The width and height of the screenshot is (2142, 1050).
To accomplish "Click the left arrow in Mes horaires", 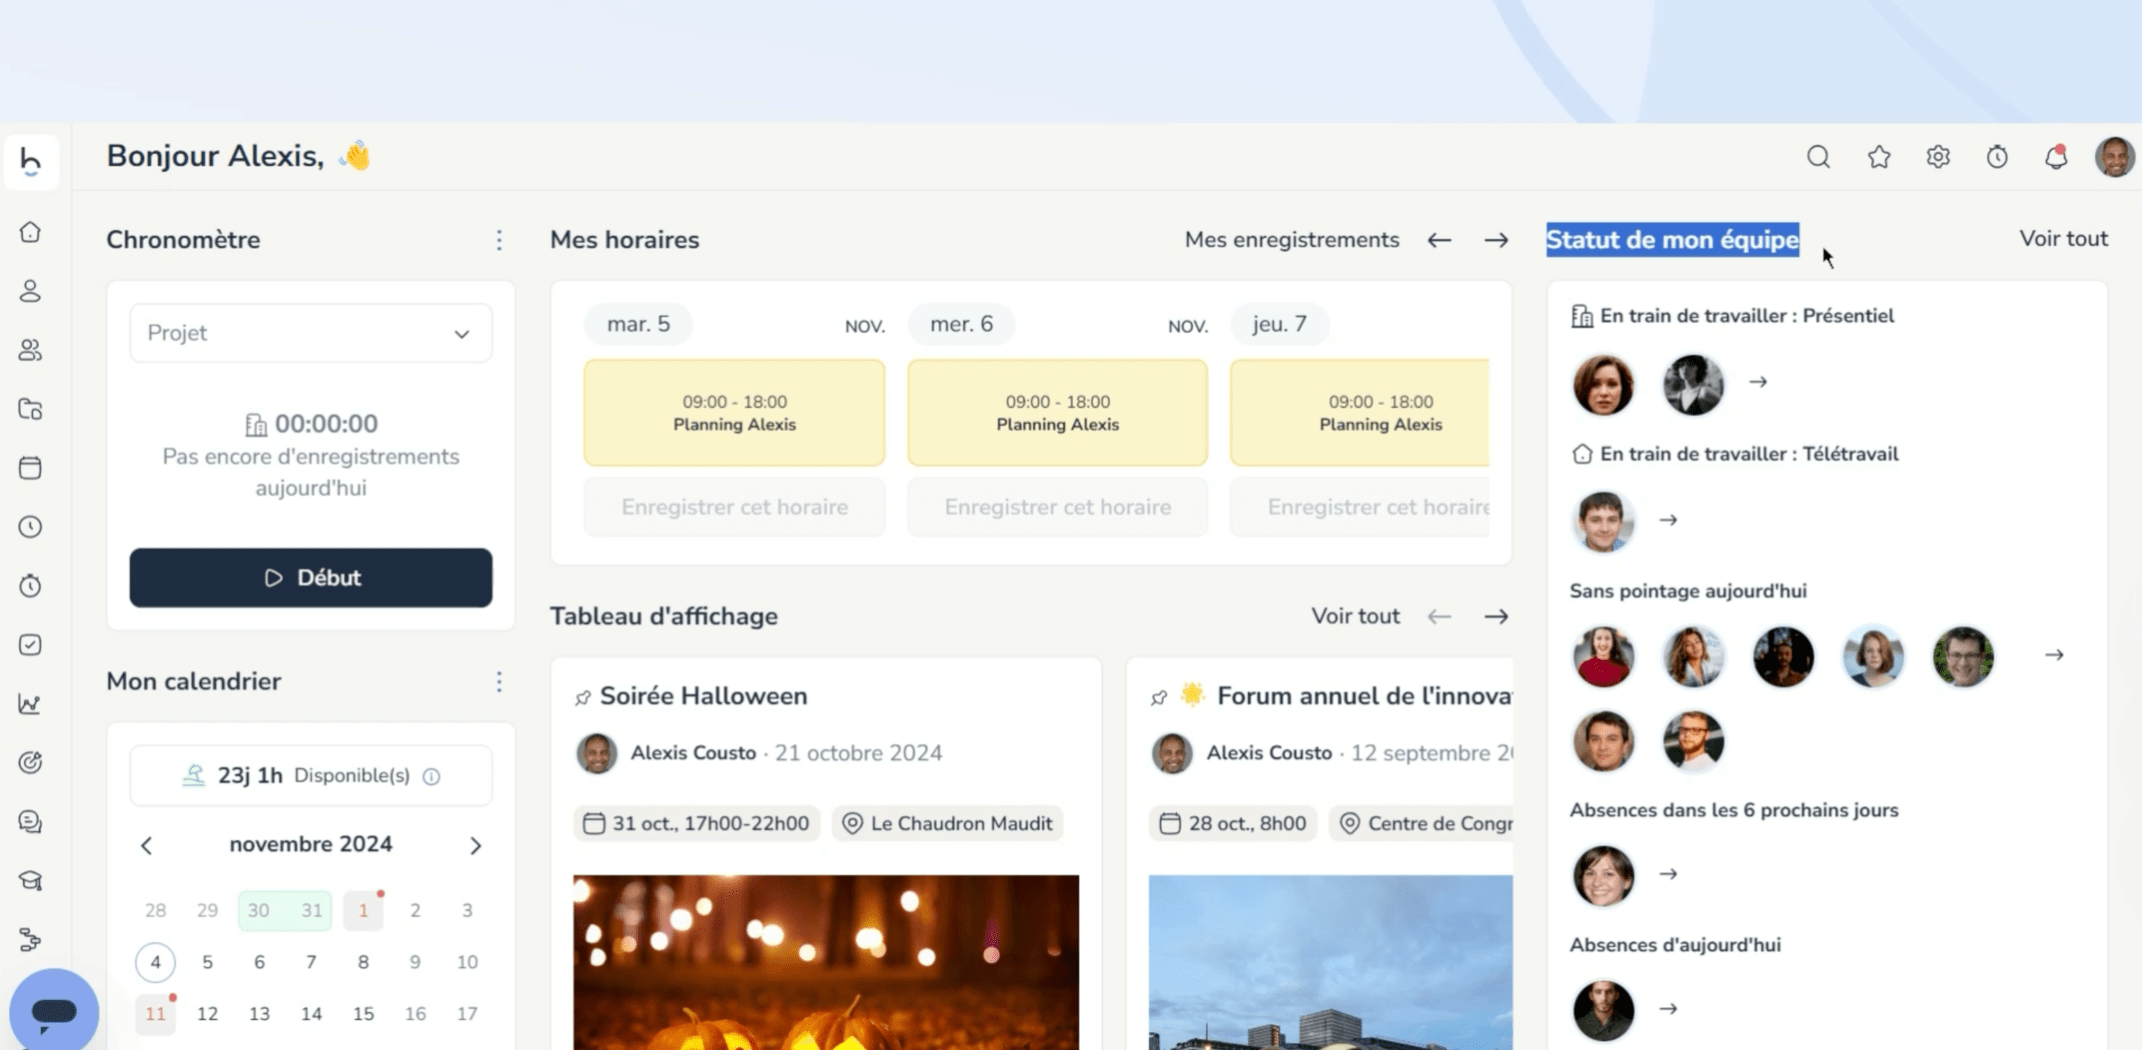I will pyautogui.click(x=1439, y=240).
